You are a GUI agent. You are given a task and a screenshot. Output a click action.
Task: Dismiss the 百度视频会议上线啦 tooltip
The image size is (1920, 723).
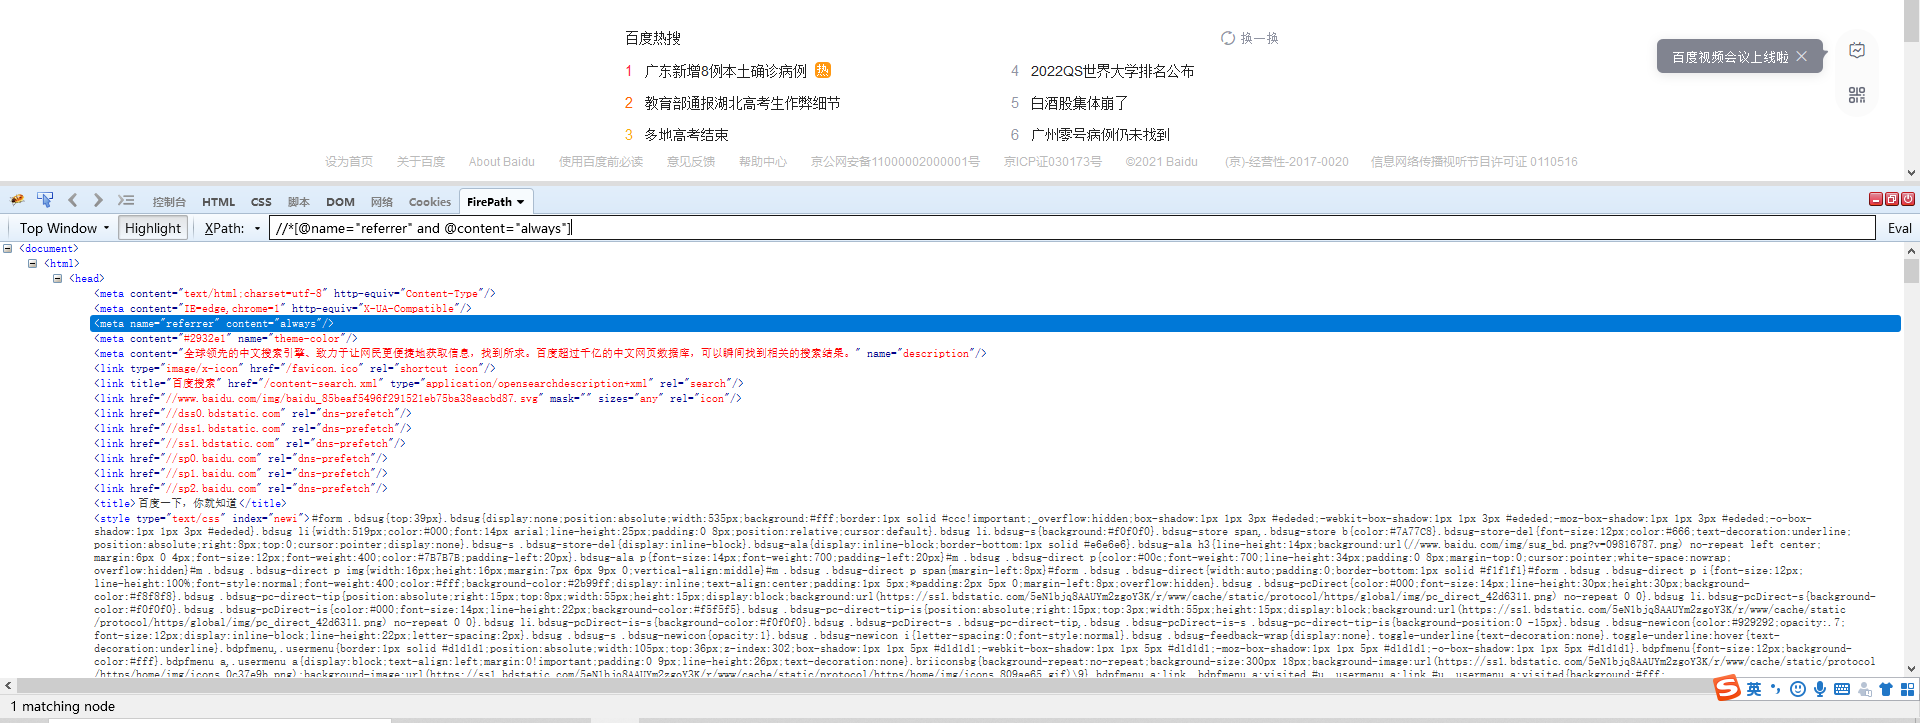pyautogui.click(x=1801, y=57)
